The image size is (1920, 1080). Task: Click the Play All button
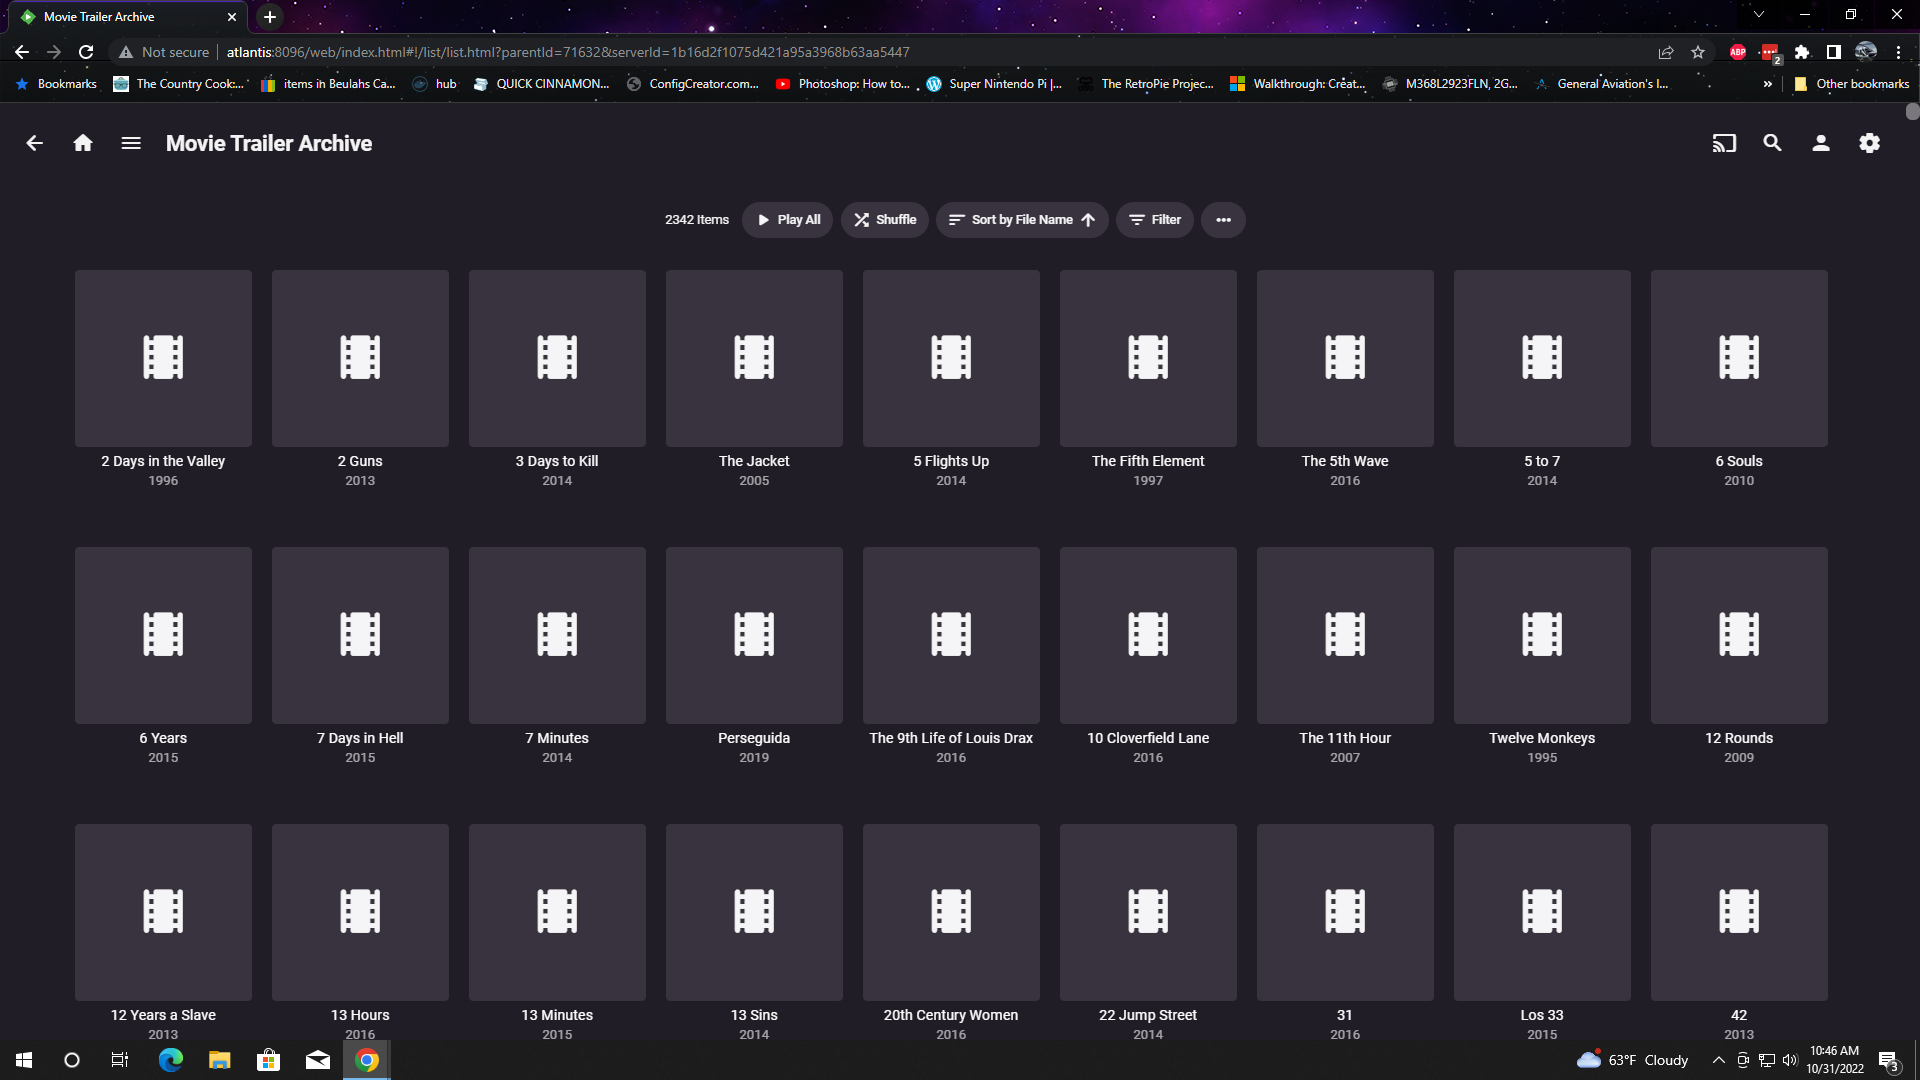[787, 219]
